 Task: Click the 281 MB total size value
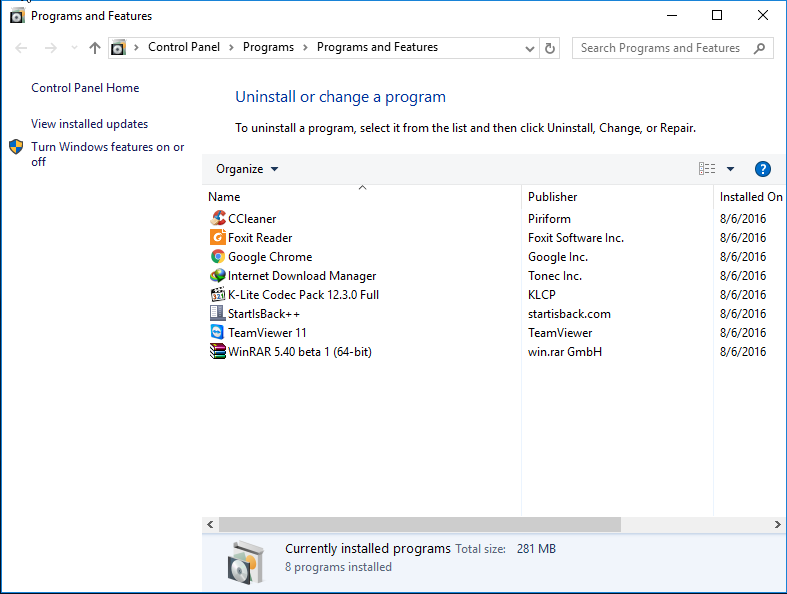point(536,549)
